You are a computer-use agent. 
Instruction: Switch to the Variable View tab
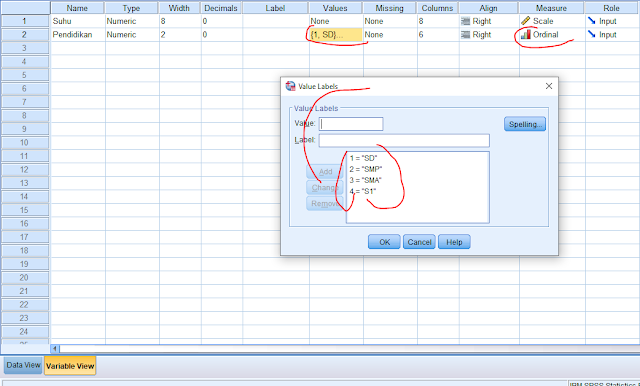tap(70, 366)
